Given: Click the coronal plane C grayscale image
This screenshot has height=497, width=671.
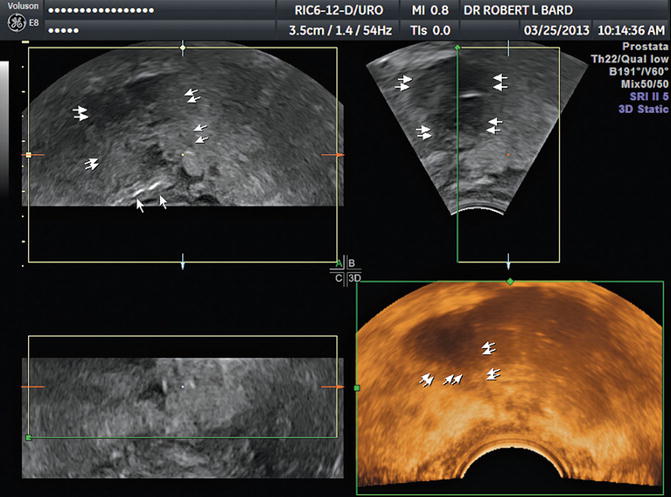Looking at the screenshot, I should [x=183, y=418].
